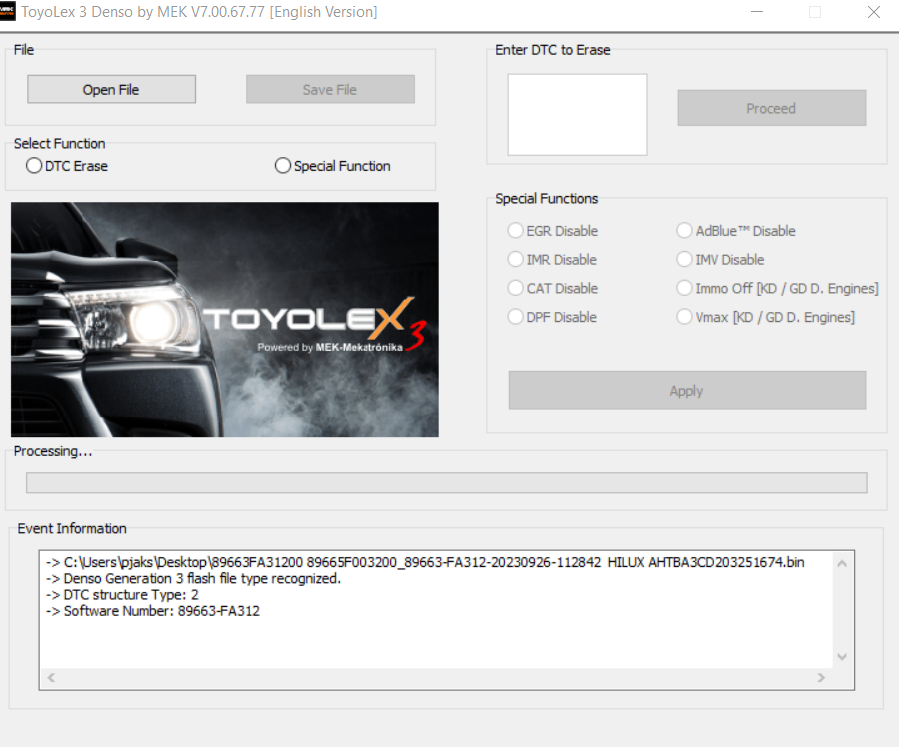Click 'DTC structure Type: 2' log line

tap(122, 595)
